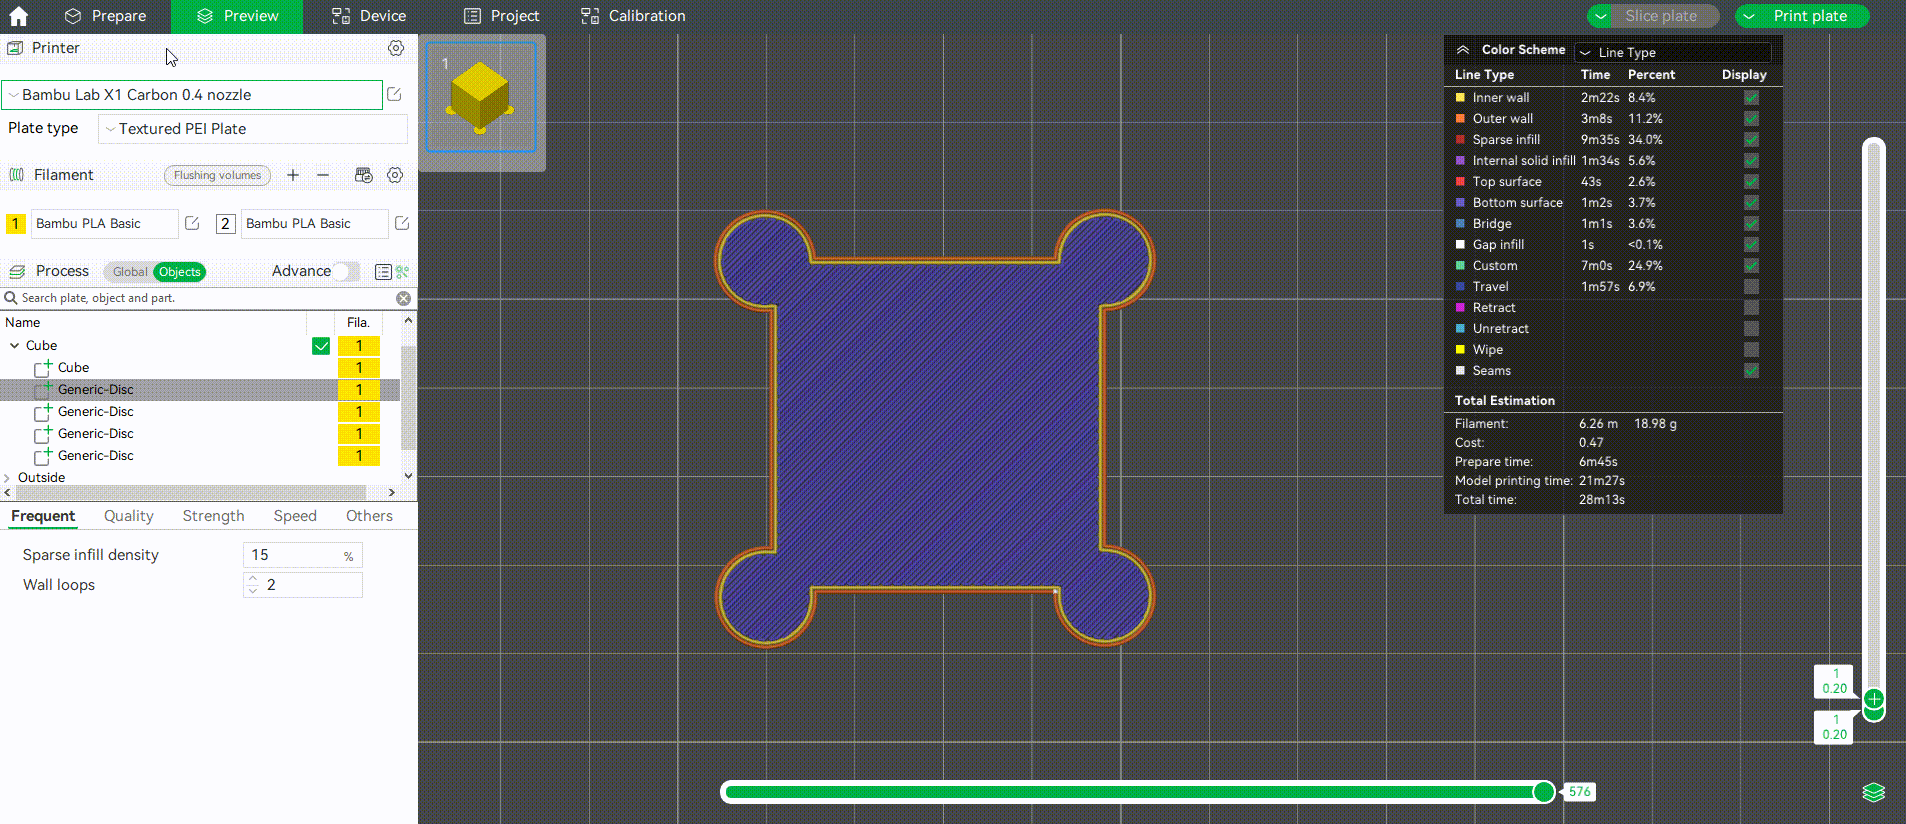Image resolution: width=1906 pixels, height=824 pixels.
Task: Open AMS filament sync icon
Action: (x=363, y=175)
